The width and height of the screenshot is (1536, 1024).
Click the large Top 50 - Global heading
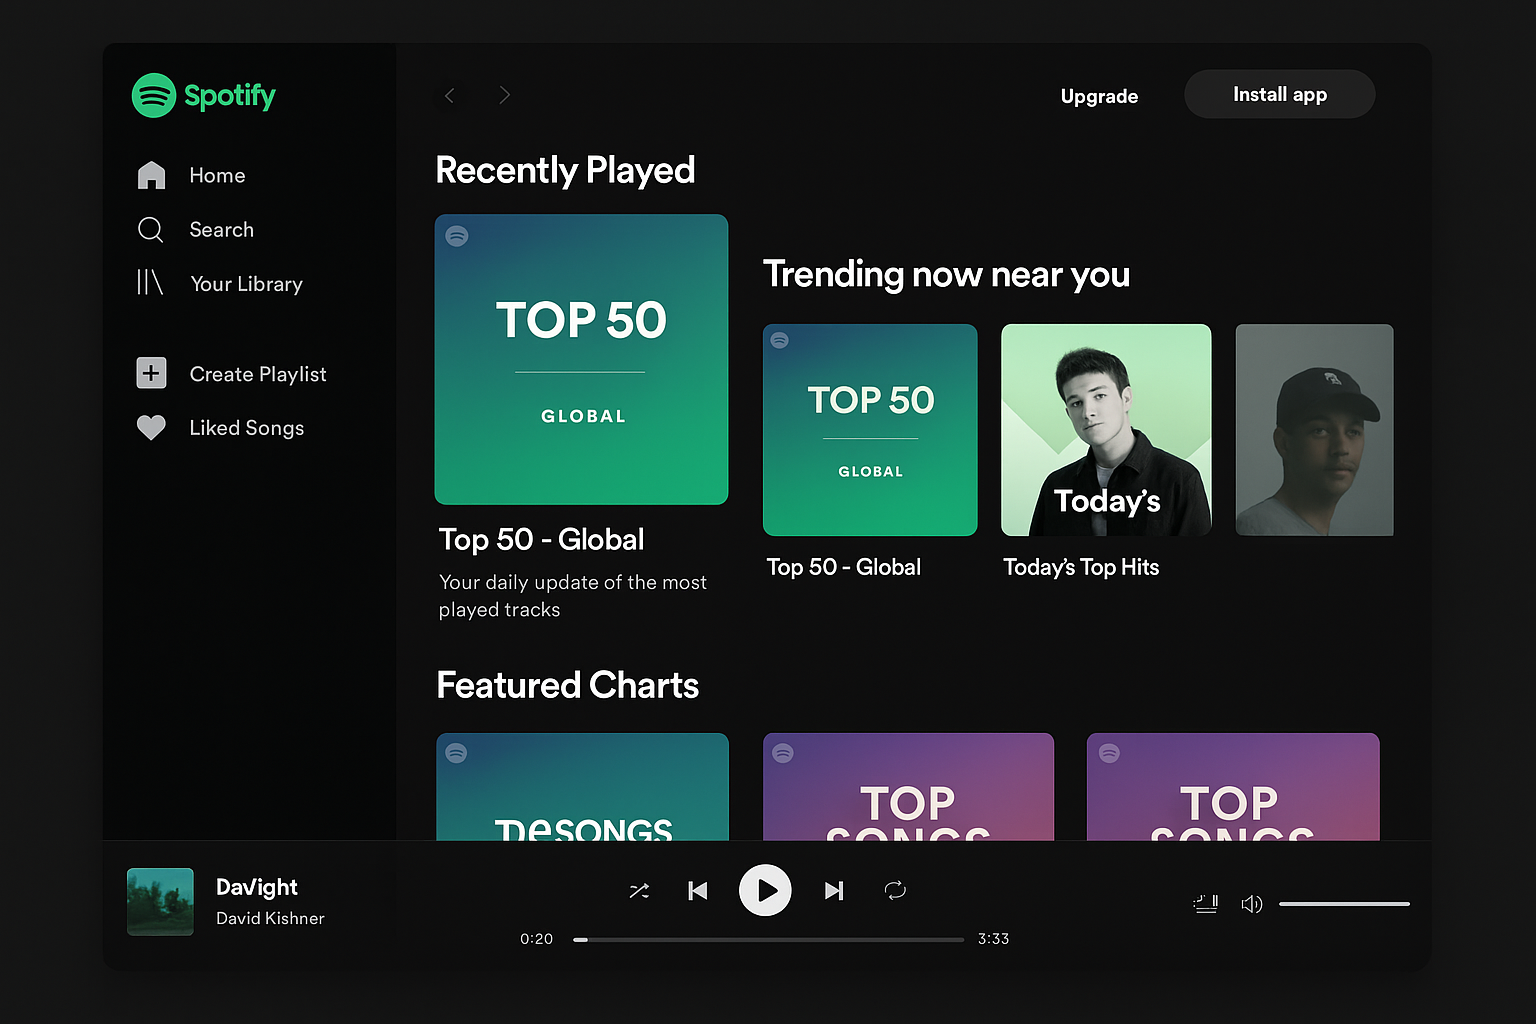pos(541,539)
